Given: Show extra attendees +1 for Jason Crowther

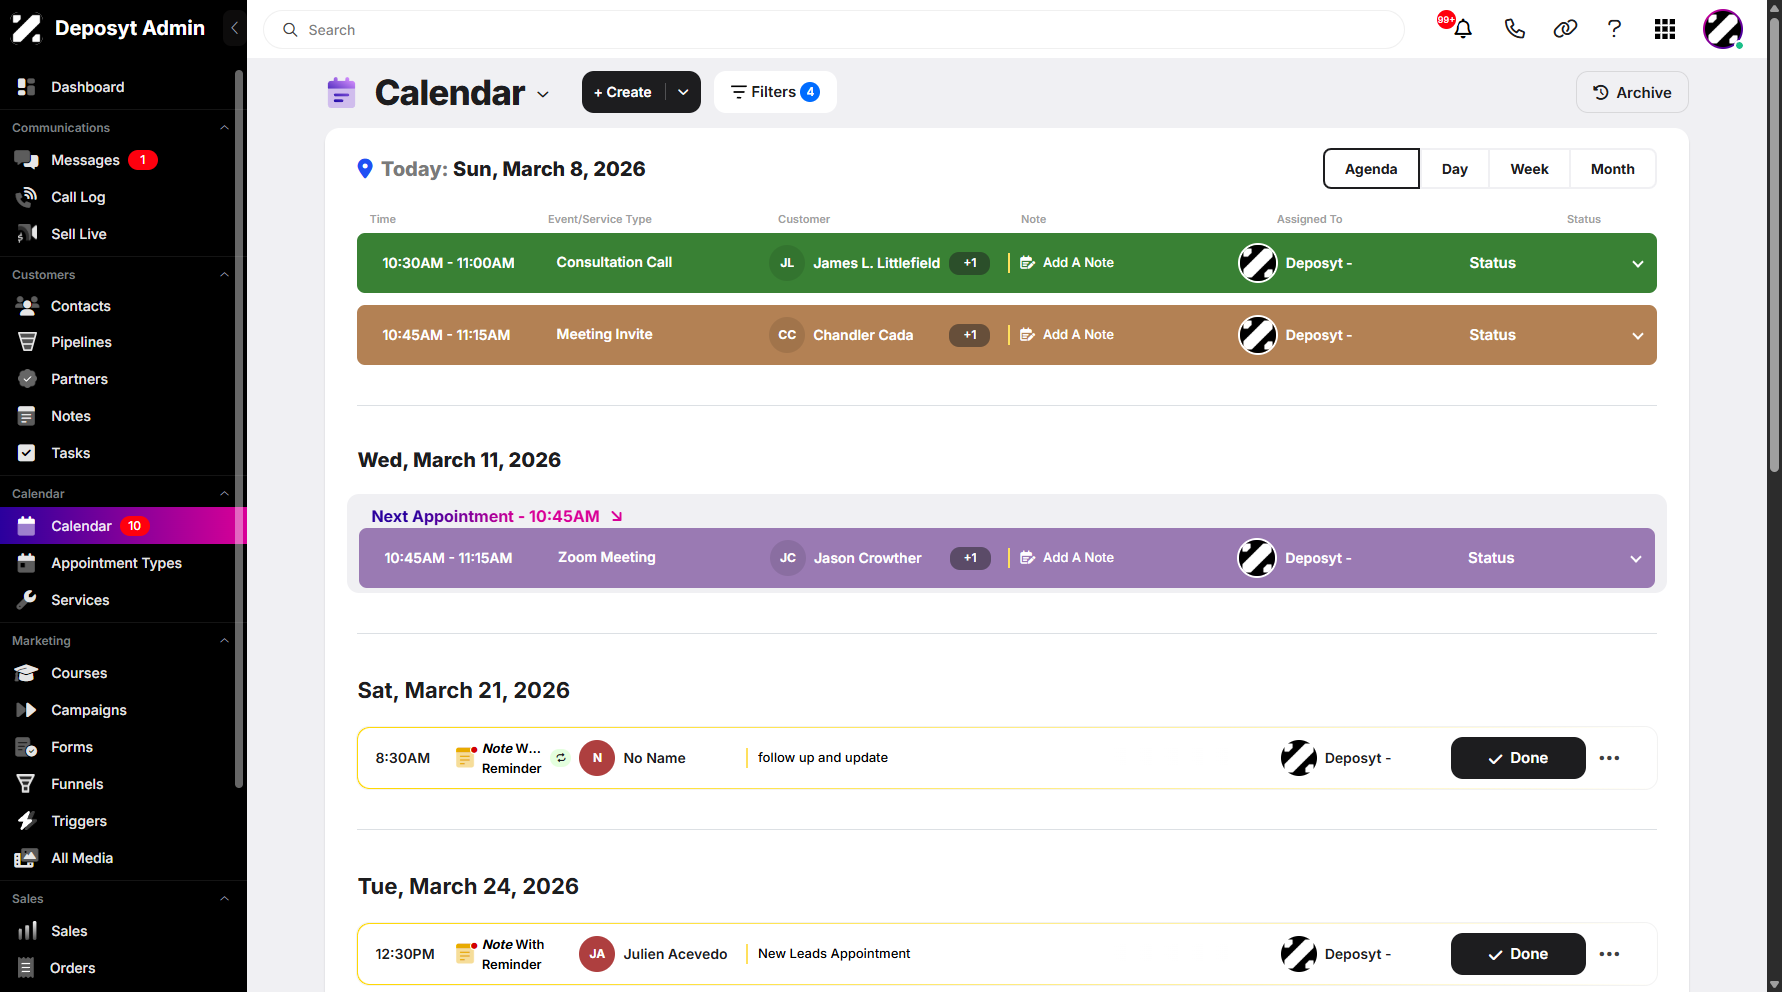Looking at the screenshot, I should point(970,558).
